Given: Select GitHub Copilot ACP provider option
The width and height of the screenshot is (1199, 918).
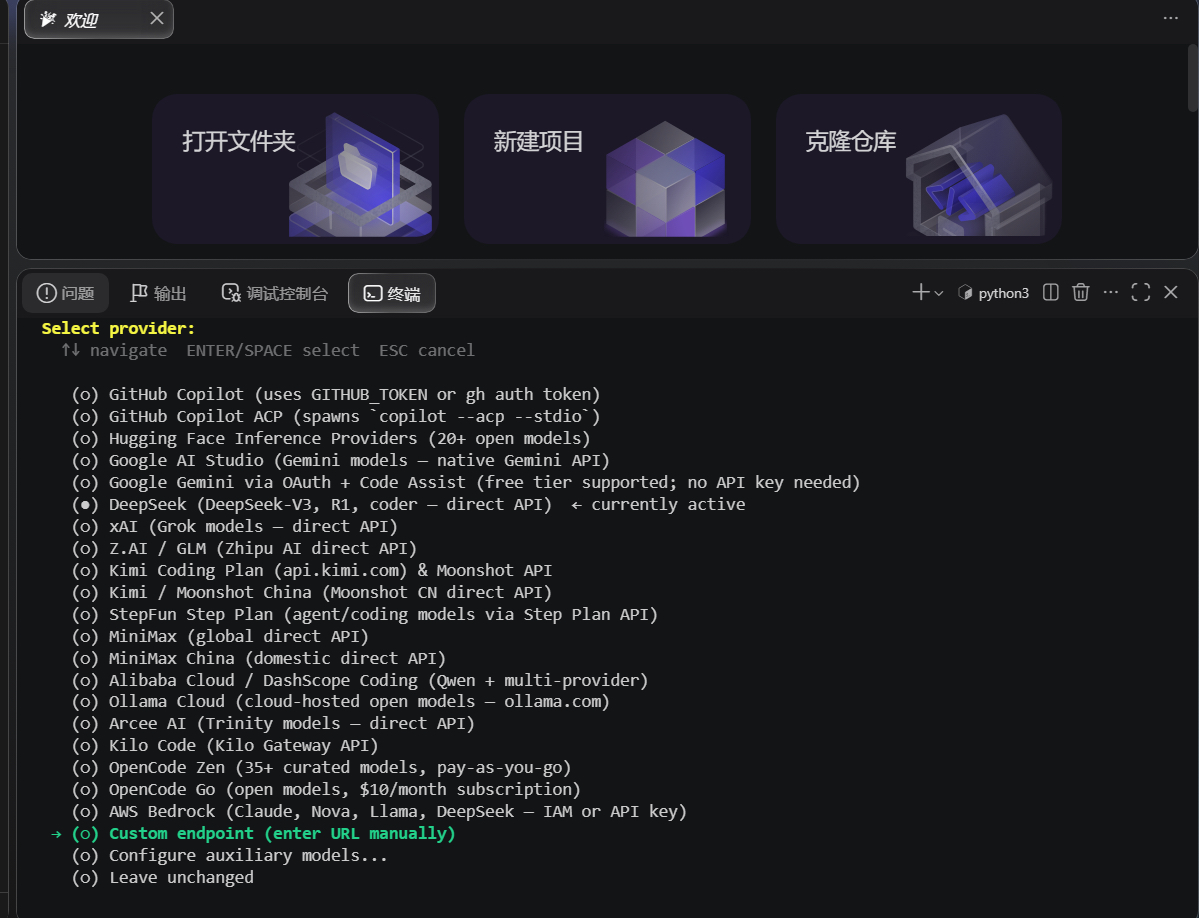Looking at the screenshot, I should 336,417.
